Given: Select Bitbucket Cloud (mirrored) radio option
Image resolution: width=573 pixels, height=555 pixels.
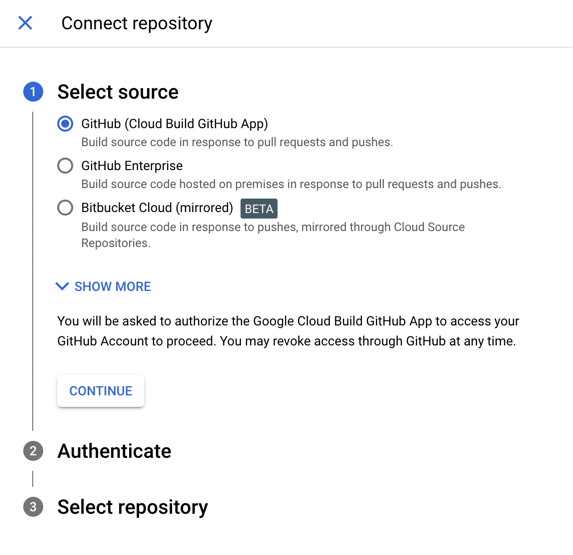Looking at the screenshot, I should (x=65, y=208).
